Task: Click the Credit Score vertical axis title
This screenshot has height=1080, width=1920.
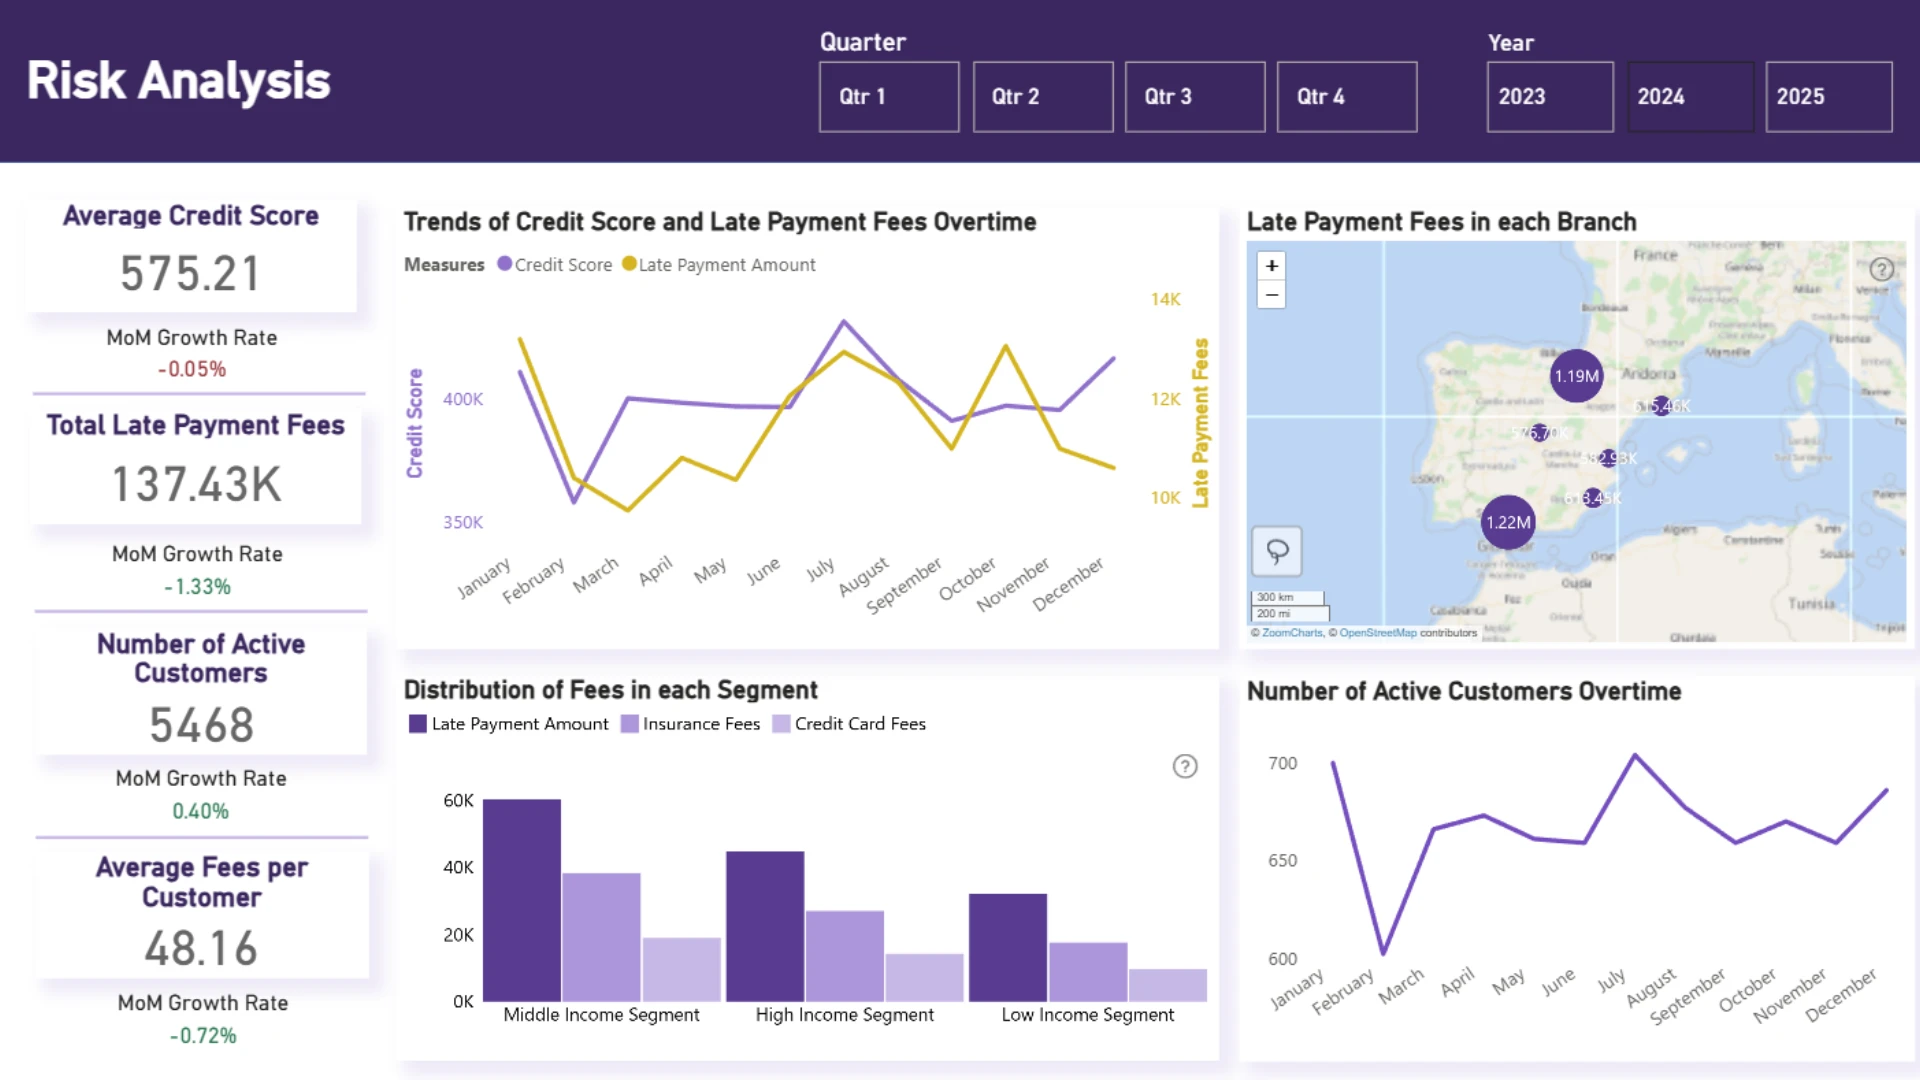Action: click(415, 423)
